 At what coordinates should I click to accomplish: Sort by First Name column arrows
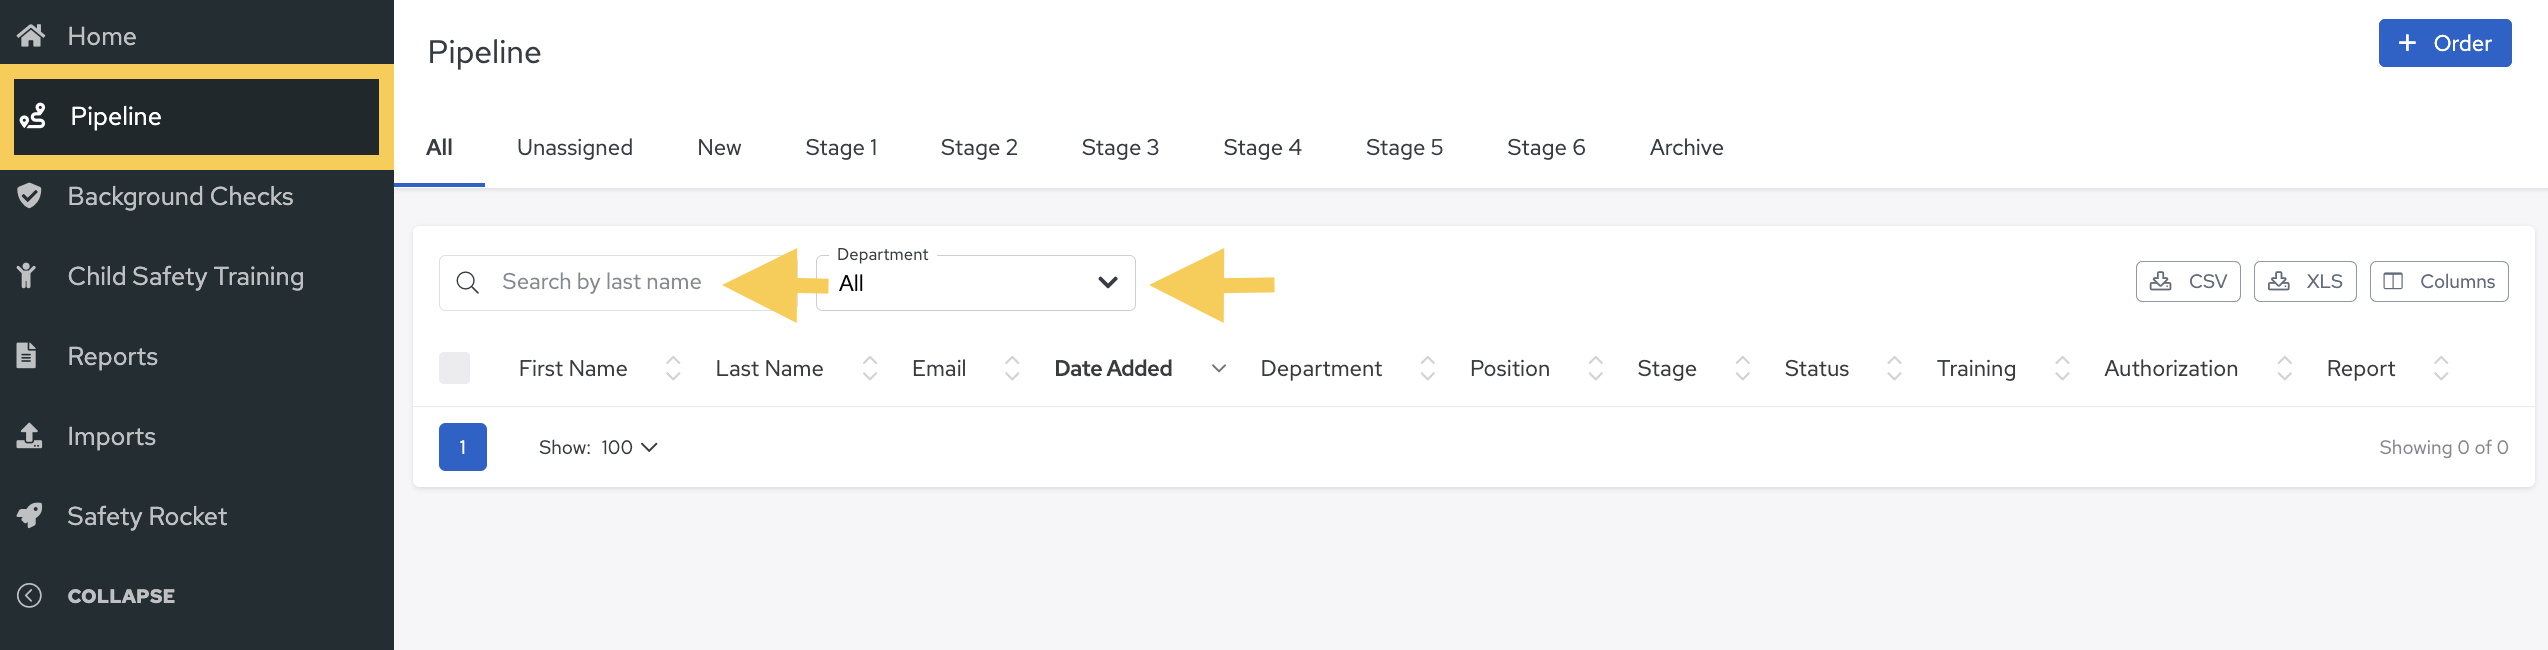pyautogui.click(x=673, y=369)
